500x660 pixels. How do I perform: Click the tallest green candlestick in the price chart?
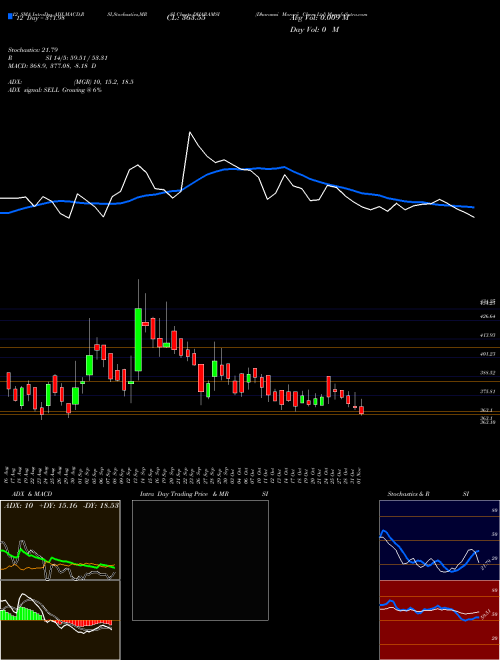(x=138, y=339)
